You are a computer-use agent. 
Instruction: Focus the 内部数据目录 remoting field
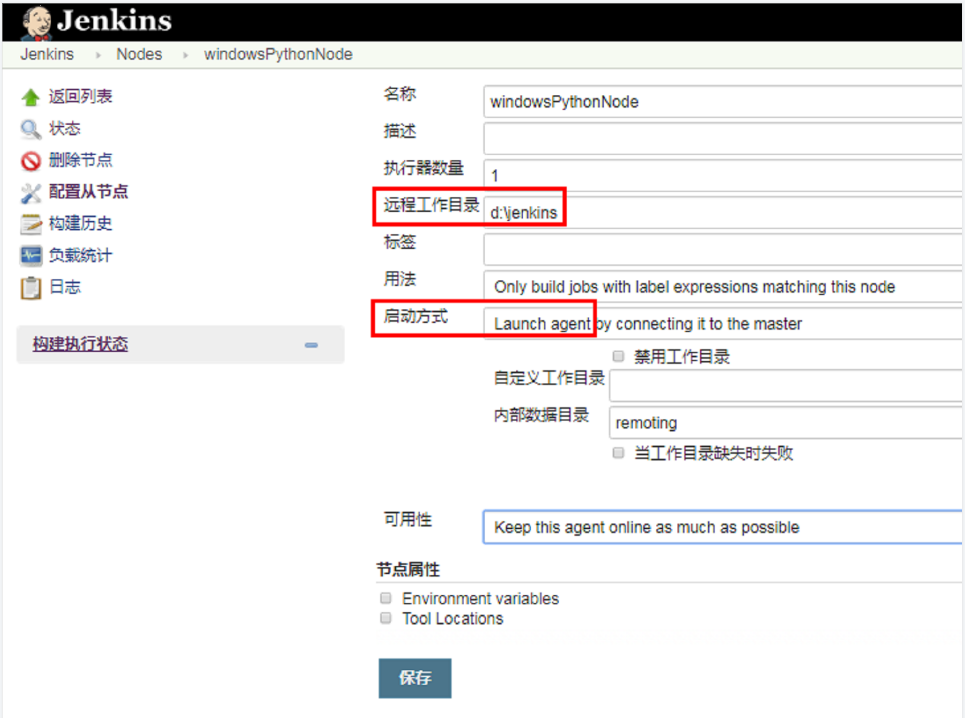[x=787, y=423]
